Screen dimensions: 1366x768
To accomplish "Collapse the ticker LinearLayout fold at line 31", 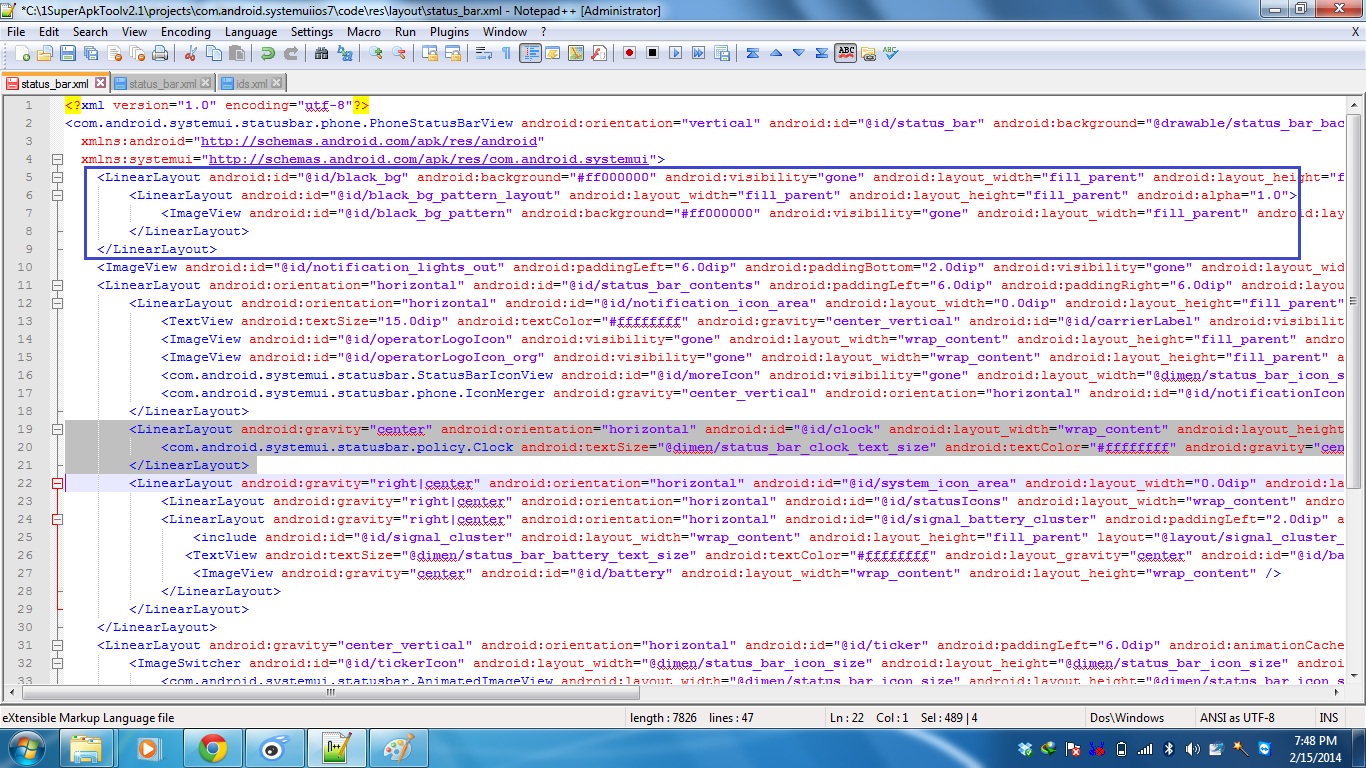I will click(57, 646).
